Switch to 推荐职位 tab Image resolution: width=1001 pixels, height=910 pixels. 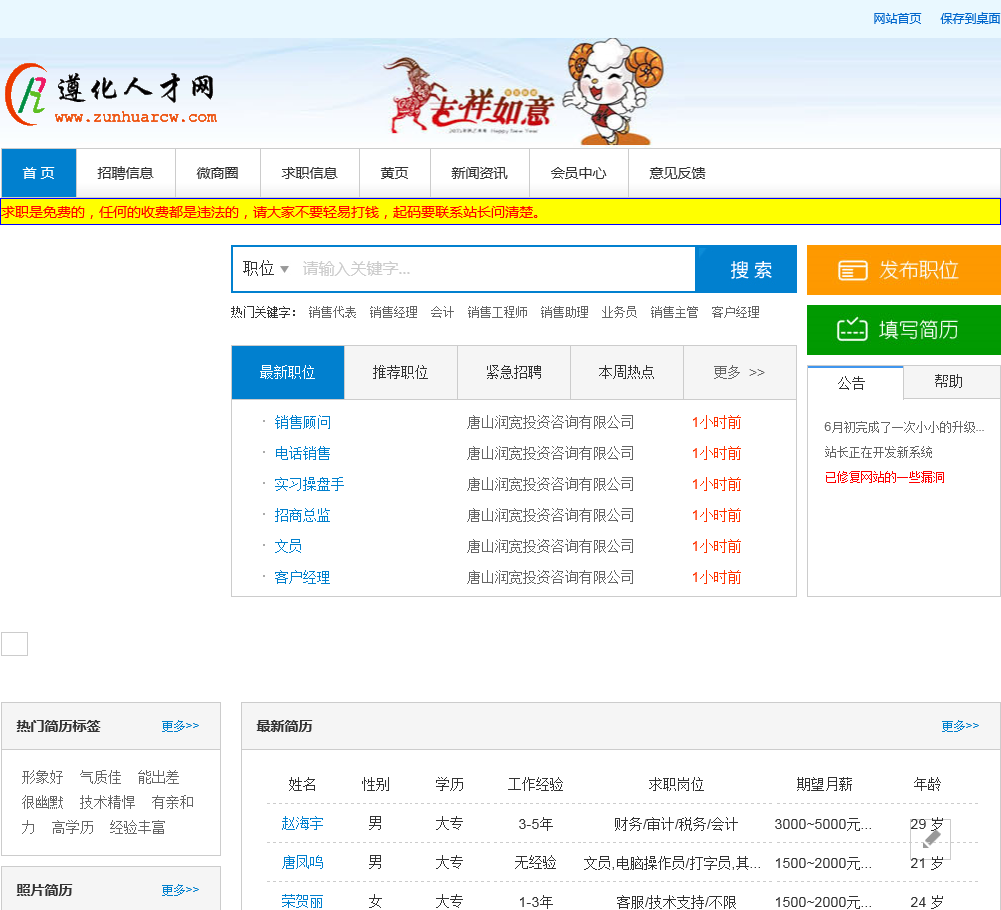coord(401,372)
